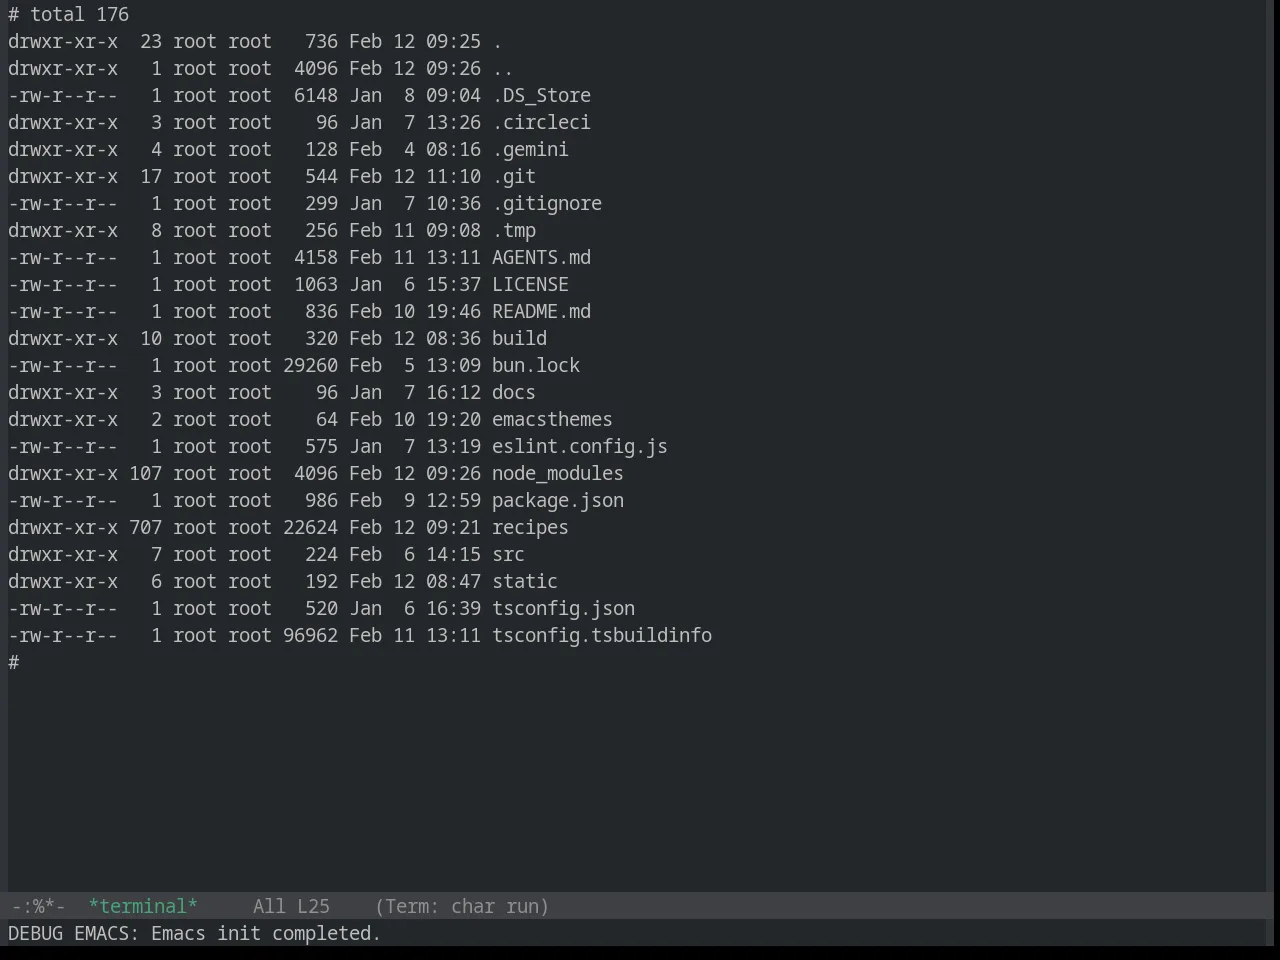Select the node_modules directory name
1280x960 pixels.
(x=558, y=473)
